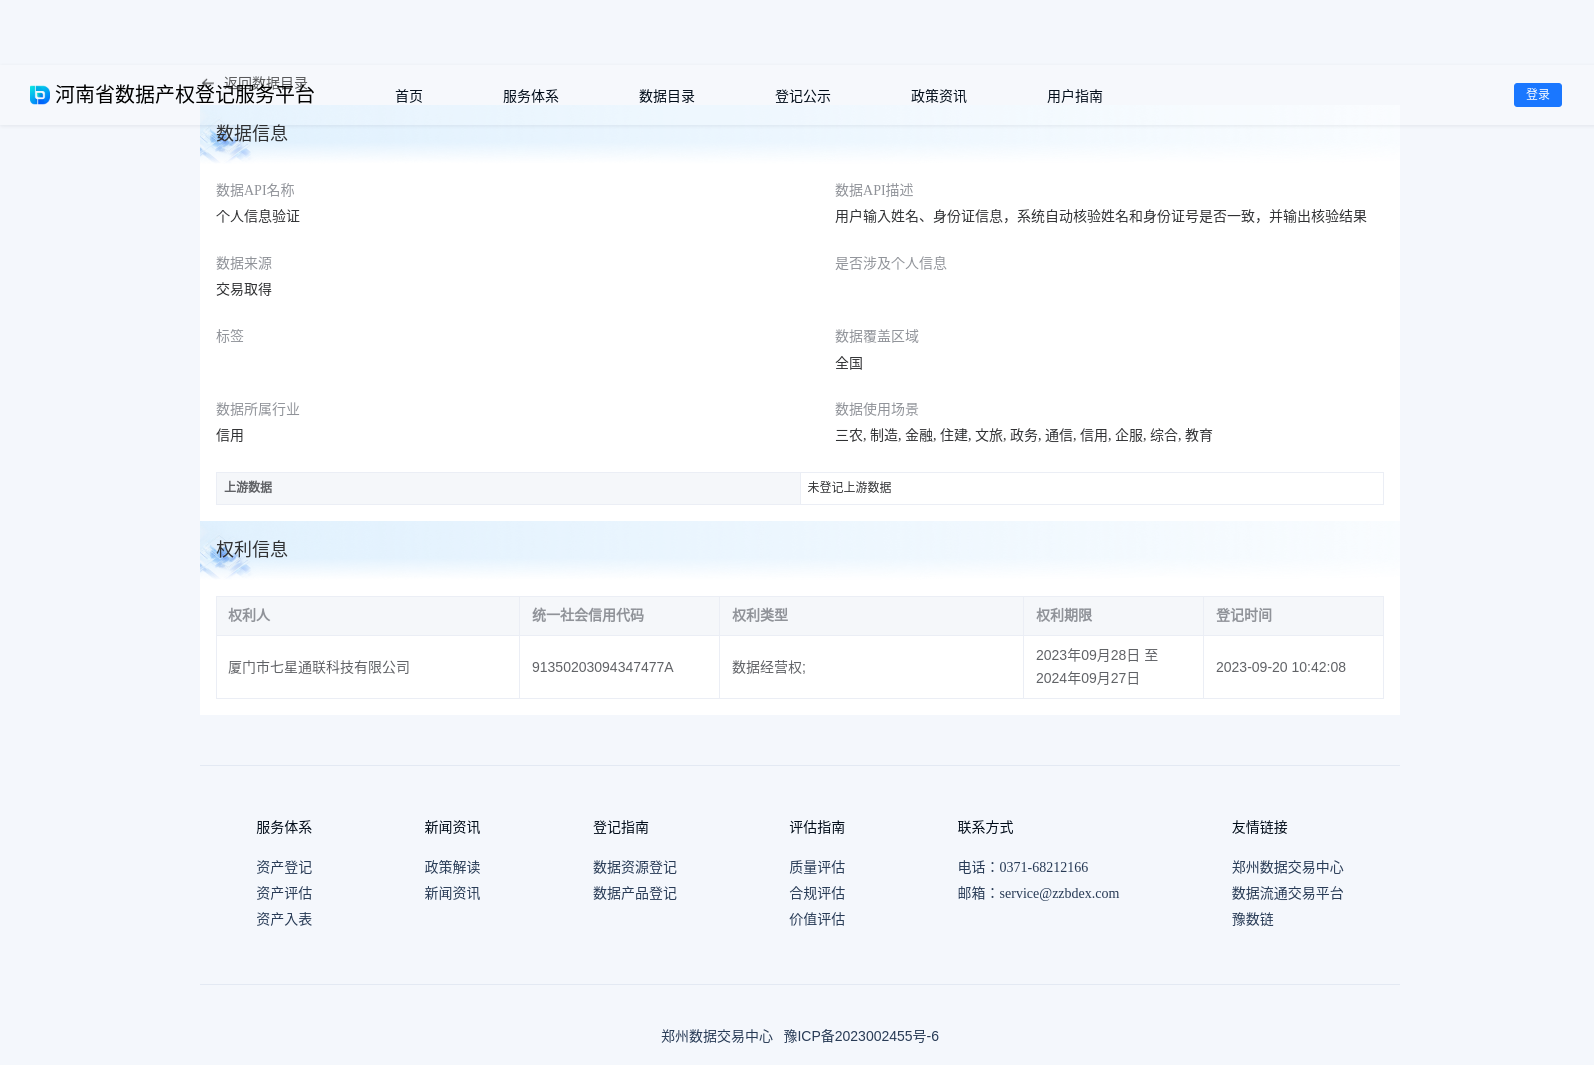The width and height of the screenshot is (1594, 1065).
Task: Open the 服务体系 navigation menu
Action: click(x=531, y=96)
